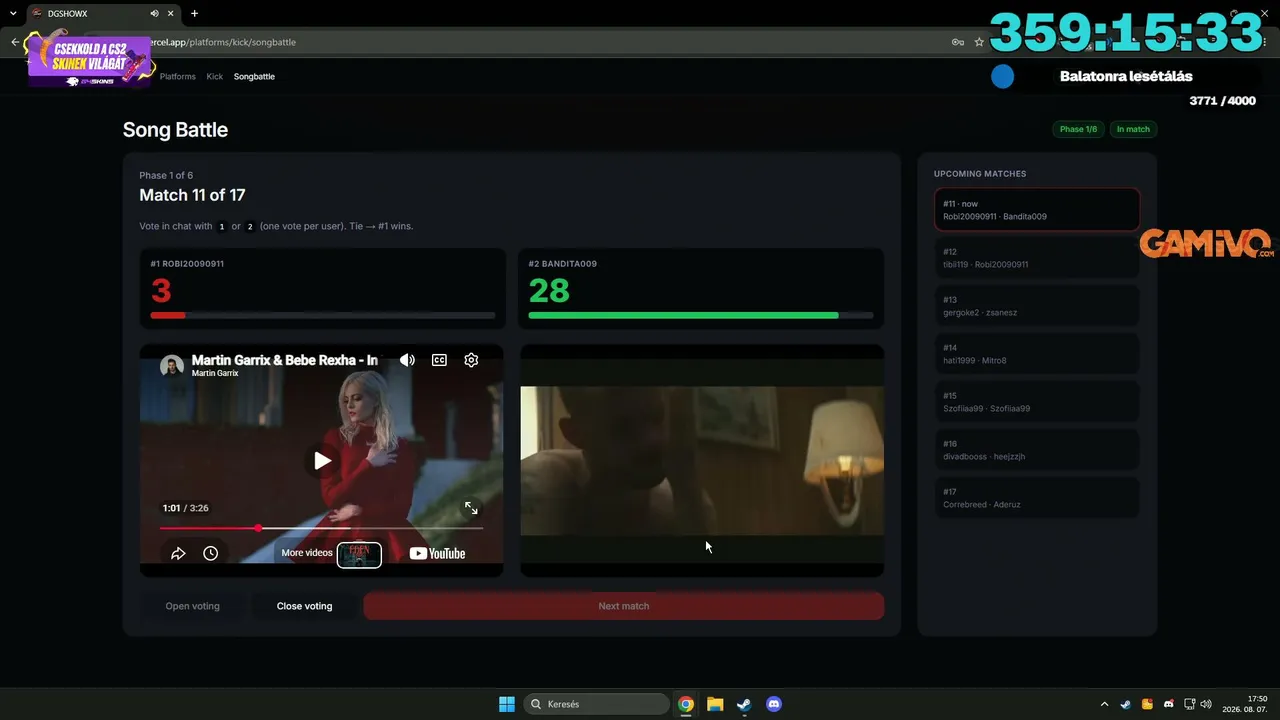Click the #1 ROBI20090911 vote count 3
The image size is (1280, 720).
[x=161, y=291]
